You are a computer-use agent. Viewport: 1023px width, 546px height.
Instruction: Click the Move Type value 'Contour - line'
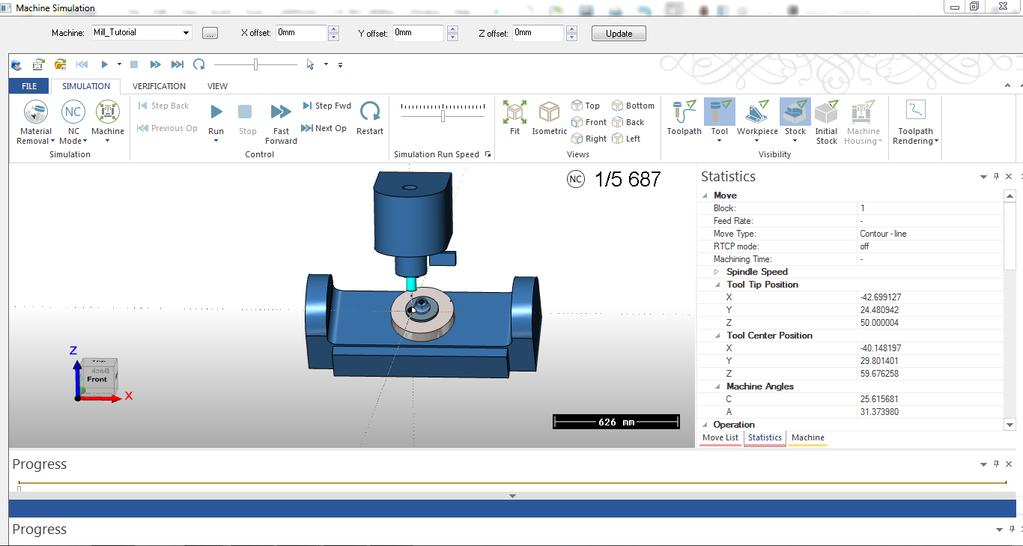(x=883, y=234)
